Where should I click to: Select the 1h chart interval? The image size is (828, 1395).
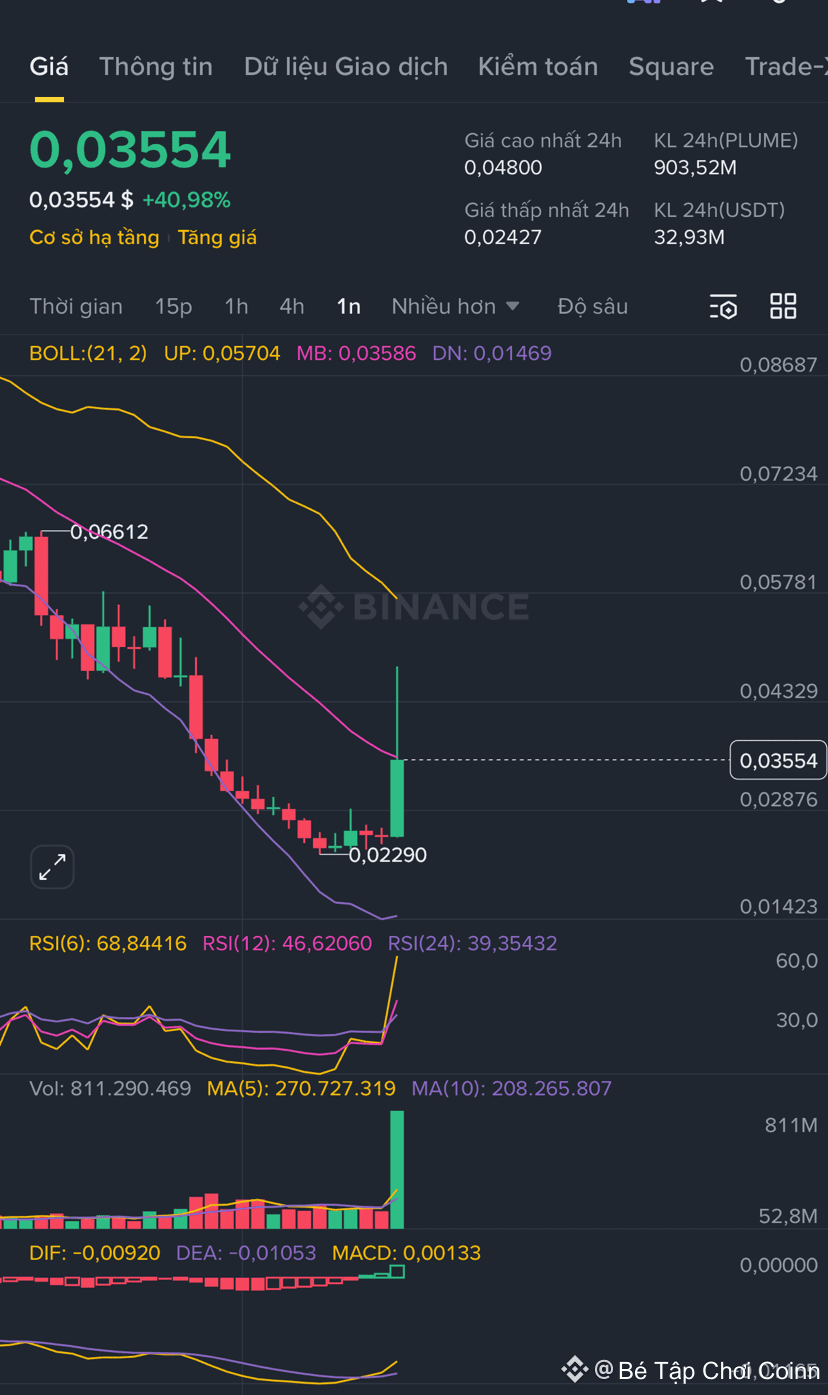[x=236, y=306]
